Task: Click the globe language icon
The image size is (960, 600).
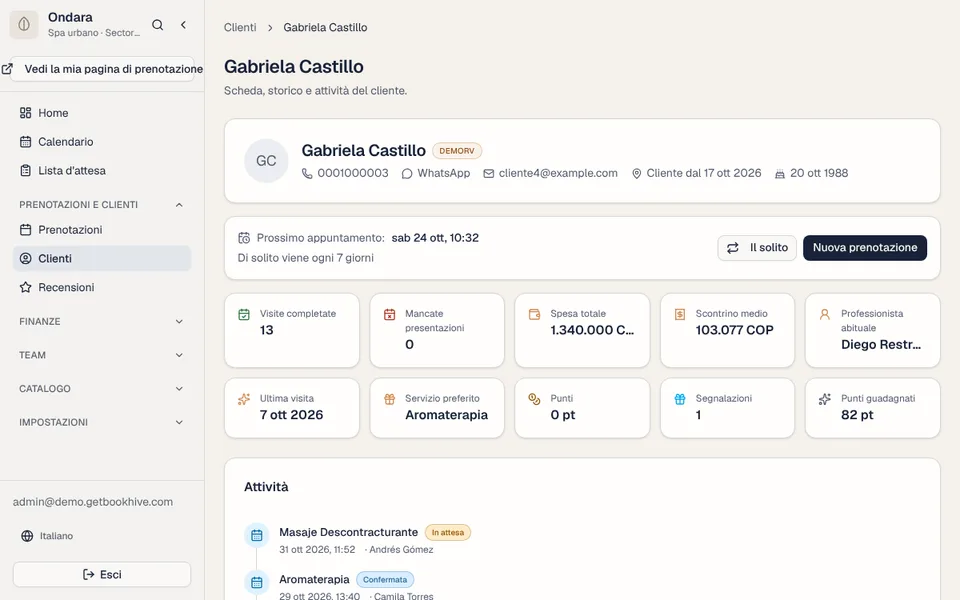Action: (x=27, y=536)
